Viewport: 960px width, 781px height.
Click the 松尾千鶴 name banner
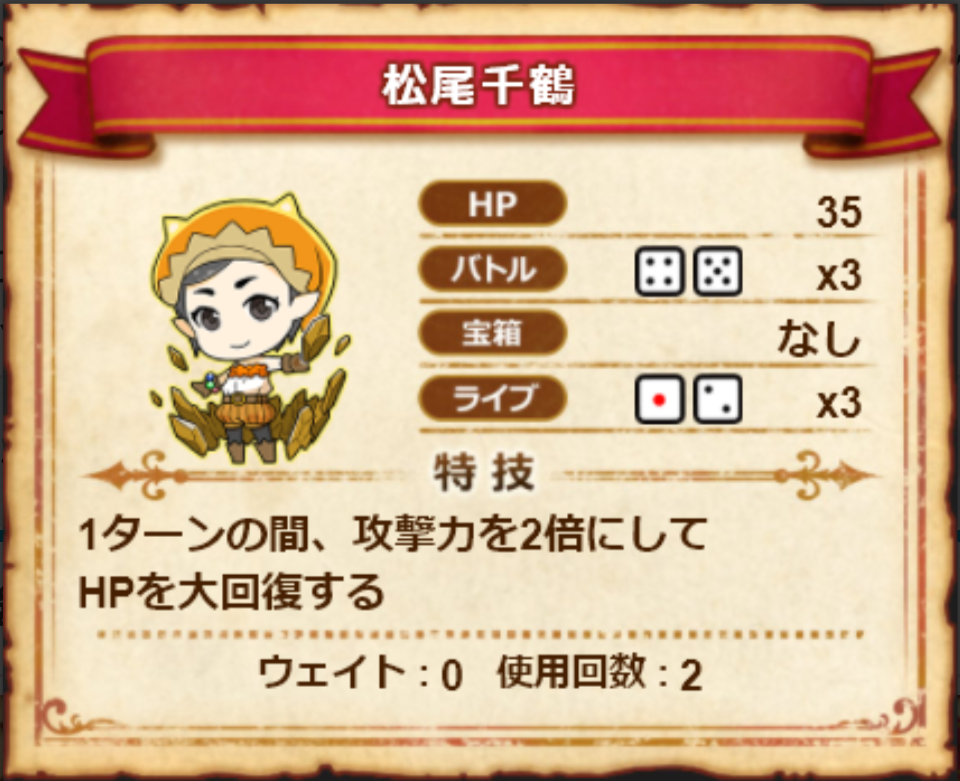[x=479, y=88]
